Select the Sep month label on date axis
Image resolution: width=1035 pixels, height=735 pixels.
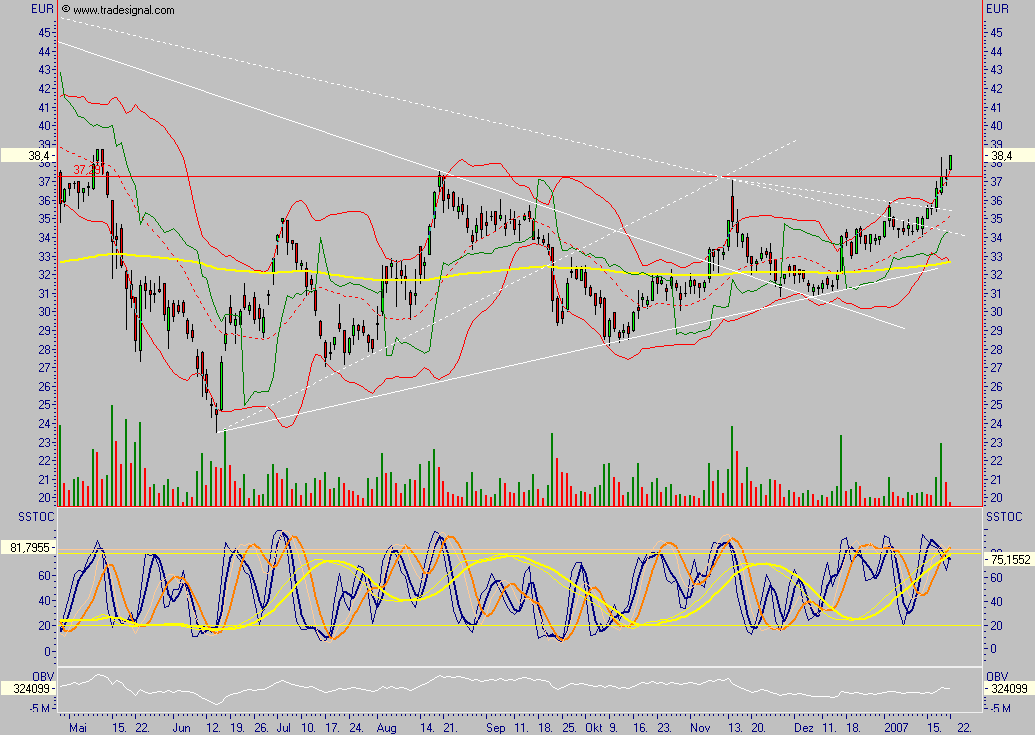click(496, 728)
